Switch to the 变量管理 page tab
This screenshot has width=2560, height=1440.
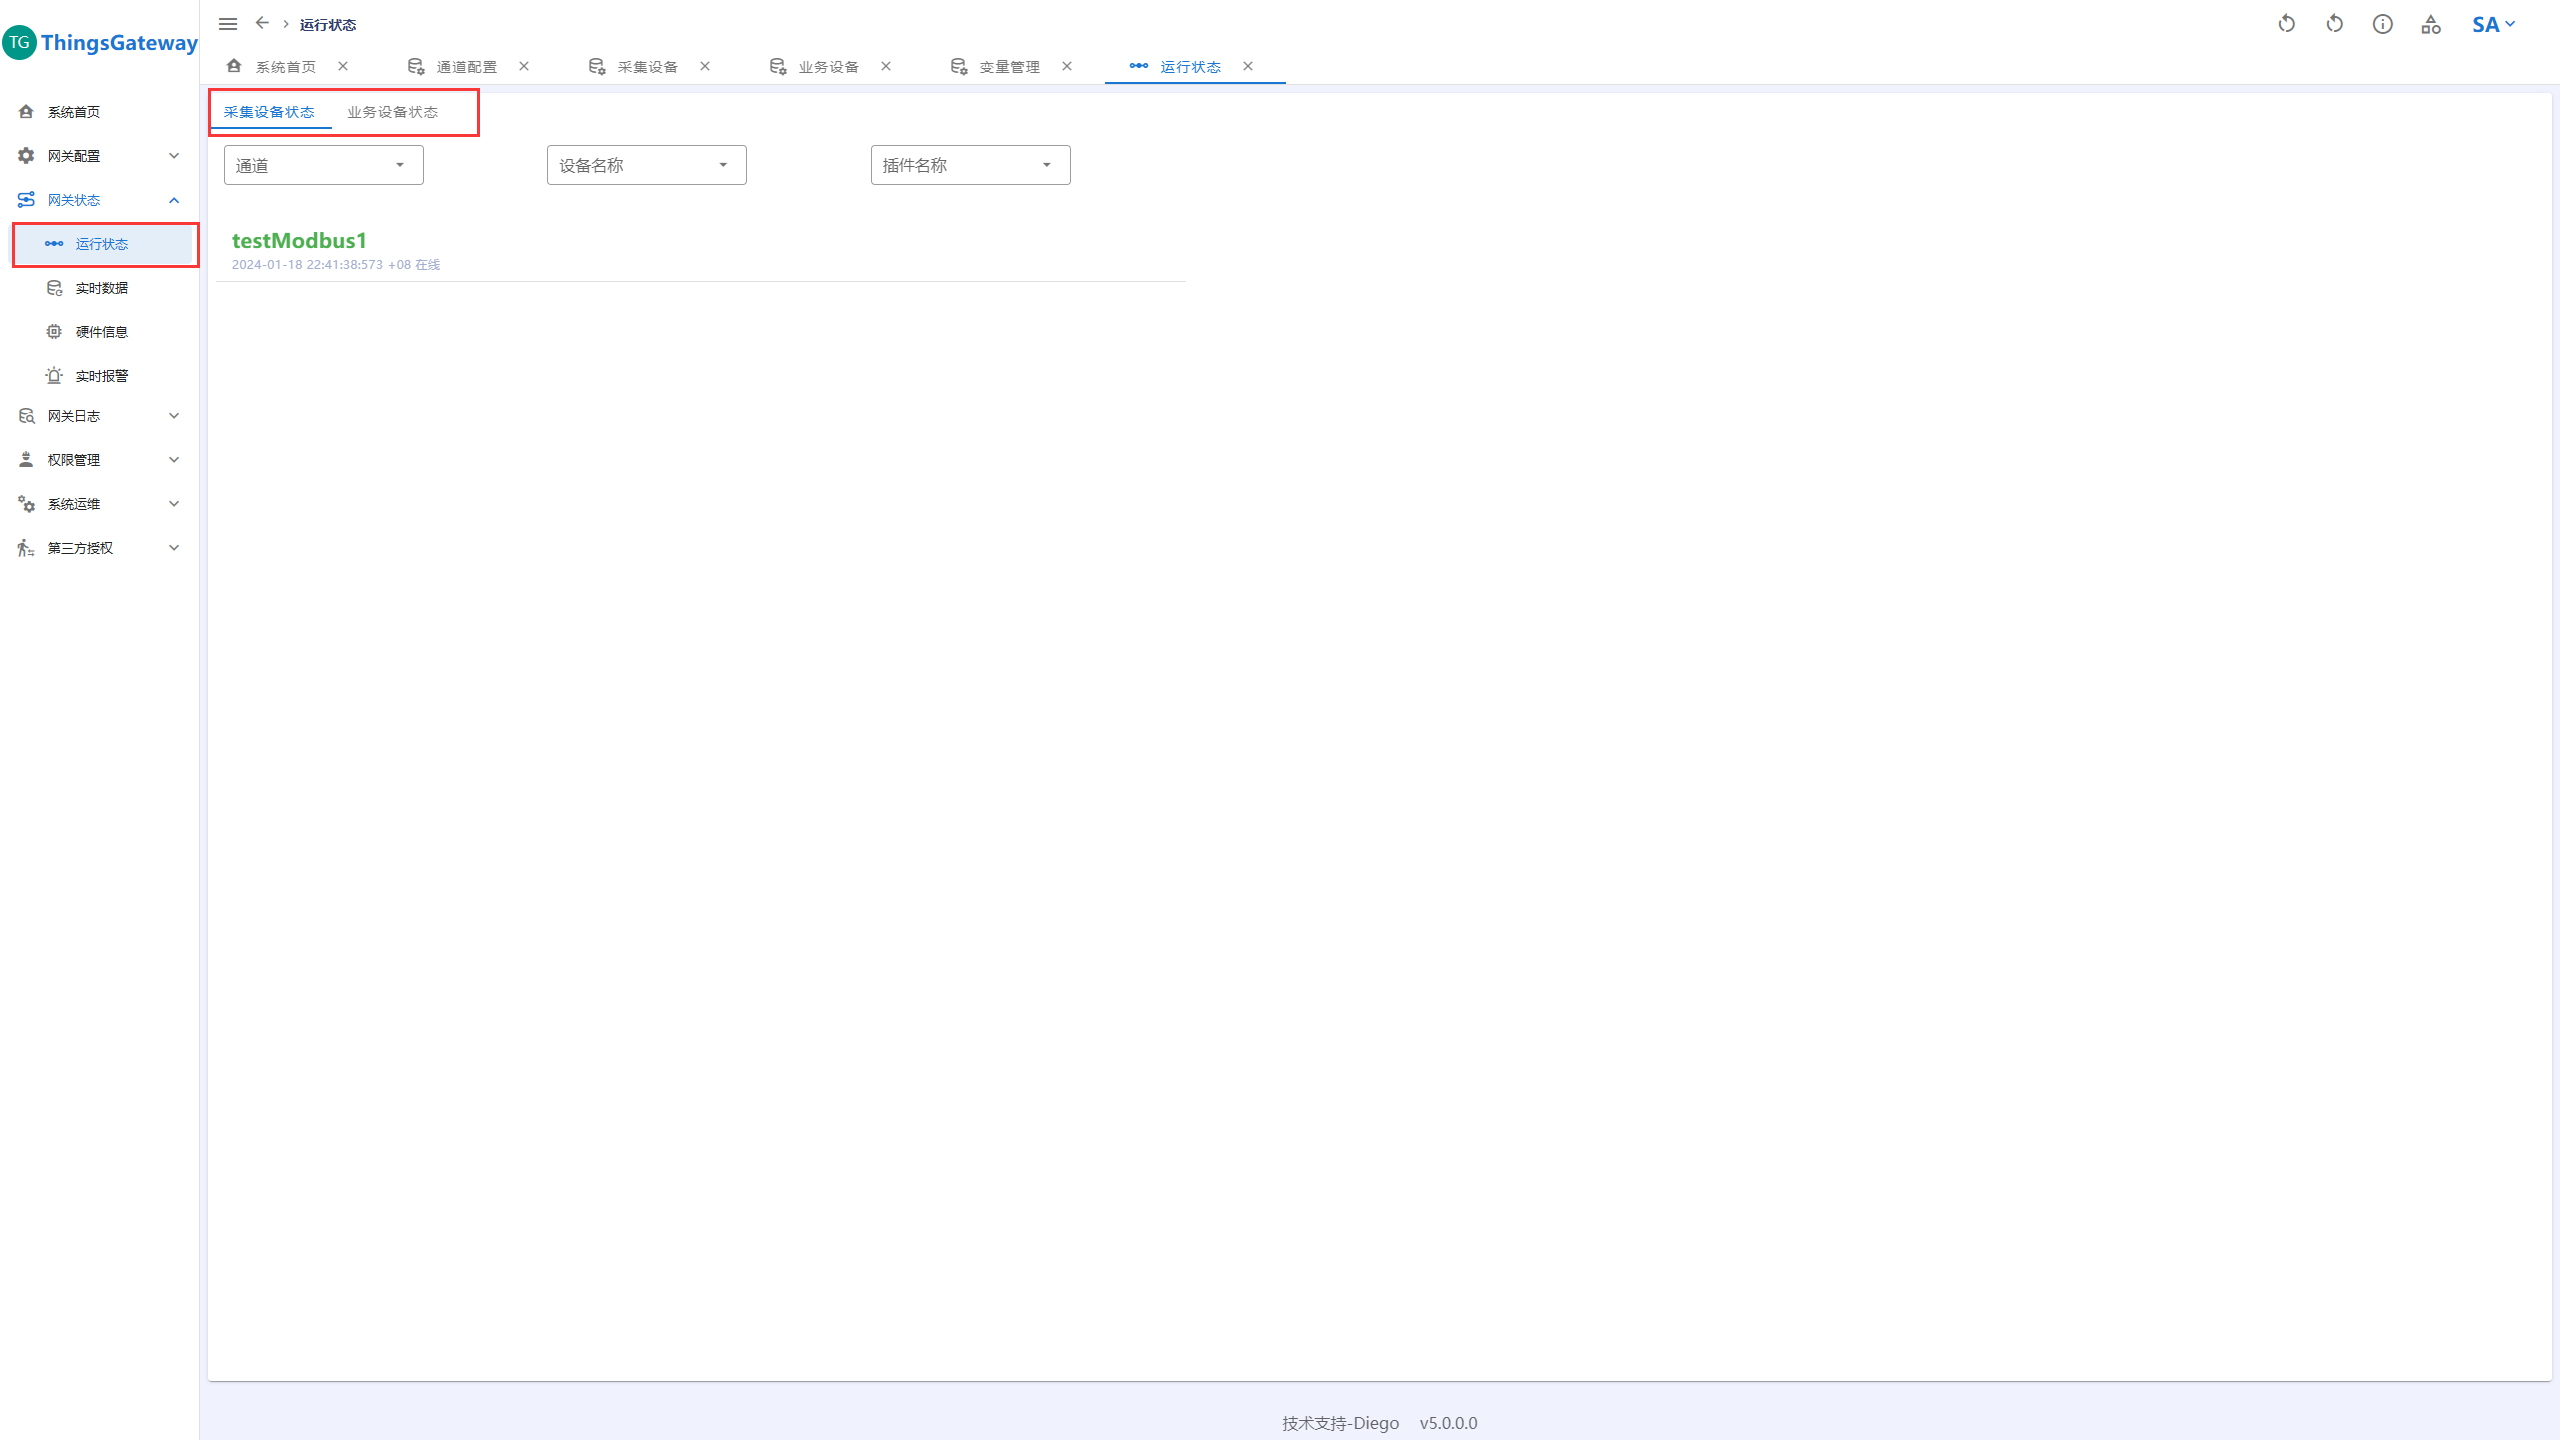(x=1009, y=67)
